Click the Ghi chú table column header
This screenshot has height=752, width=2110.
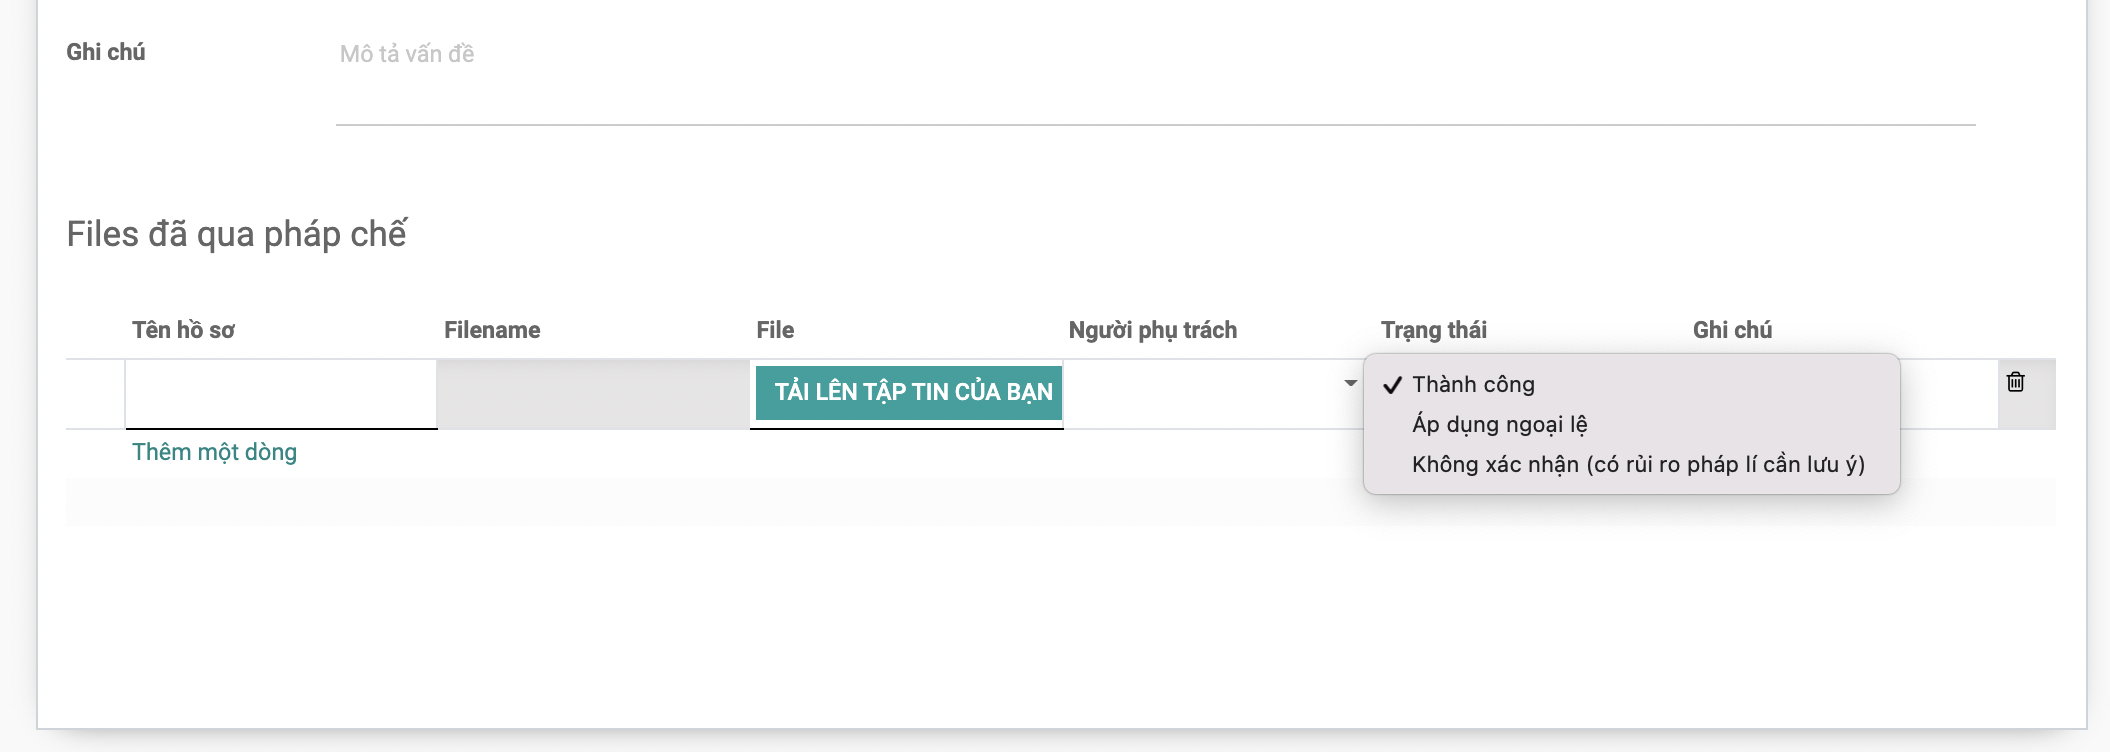(1732, 330)
